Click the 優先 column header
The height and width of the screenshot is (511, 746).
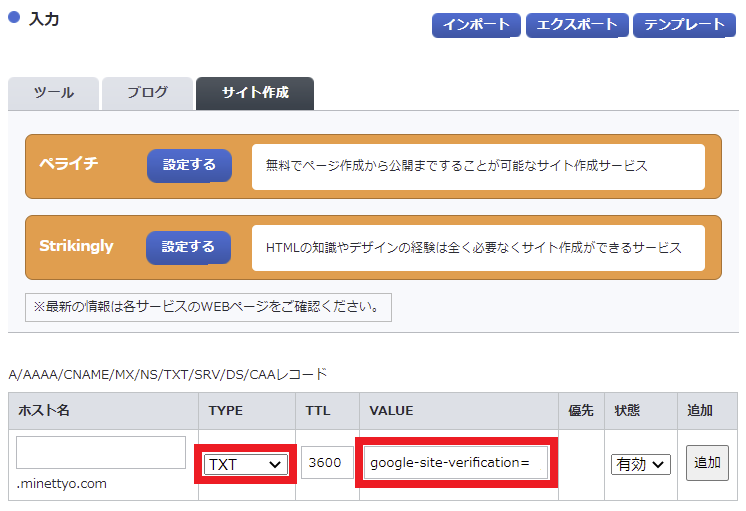[x=580, y=410]
